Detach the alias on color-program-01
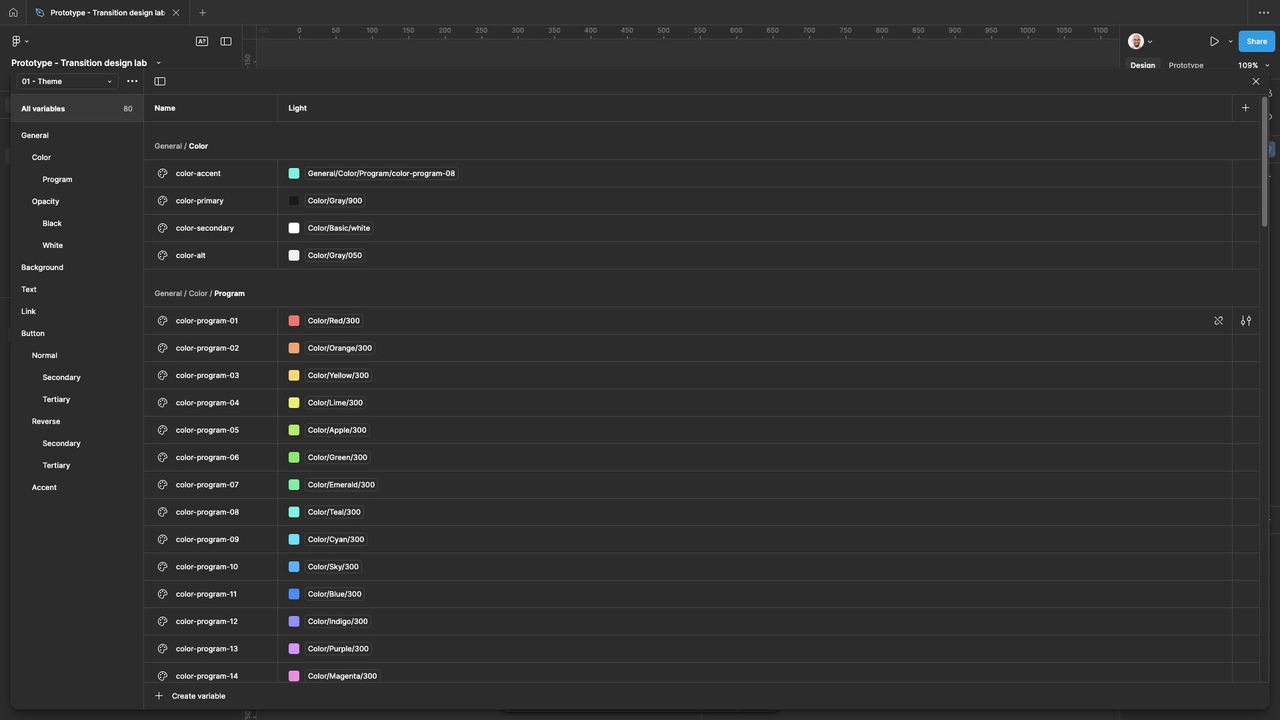1280x720 pixels. 1218,321
